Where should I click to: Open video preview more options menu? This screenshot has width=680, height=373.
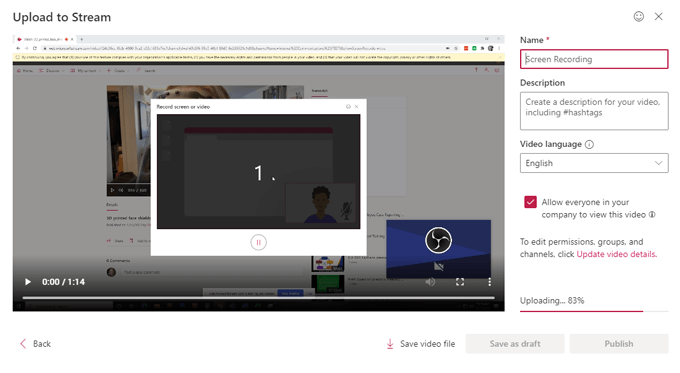pyautogui.click(x=489, y=282)
